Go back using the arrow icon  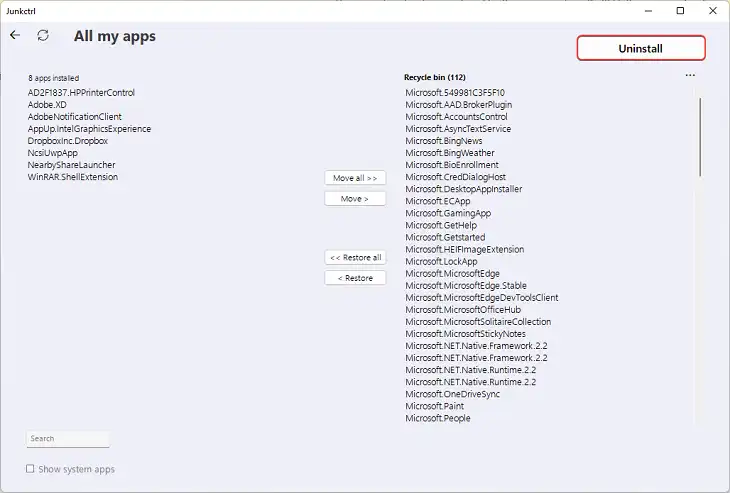tap(15, 35)
